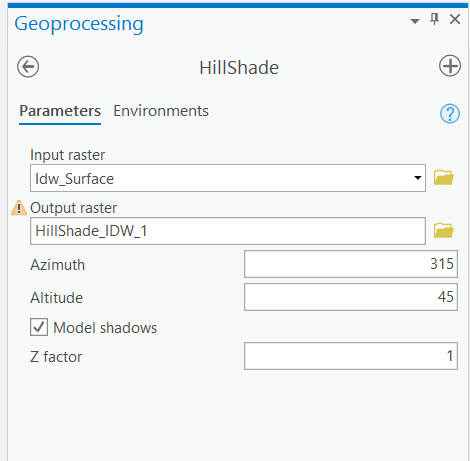Image resolution: width=470 pixels, height=461 pixels.
Task: Toggle the Model shadows checkbox
Action: click(39, 327)
